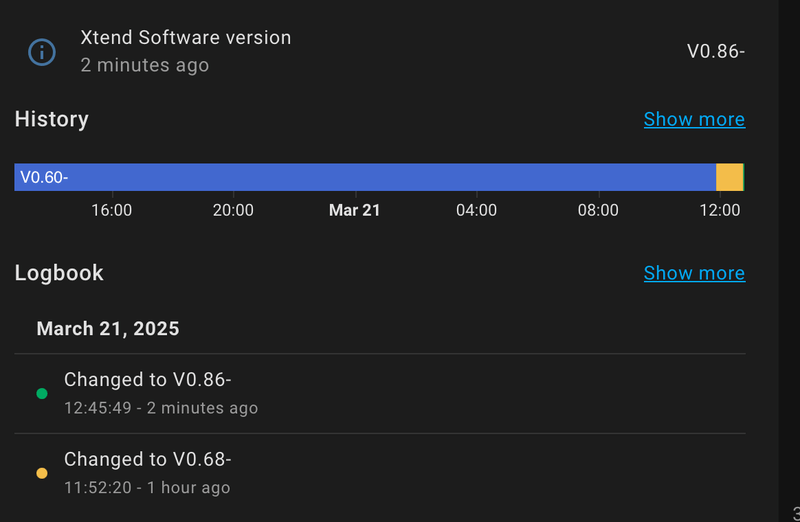Click the 08:00 label on the timeline
800x522 pixels.
pos(598,210)
